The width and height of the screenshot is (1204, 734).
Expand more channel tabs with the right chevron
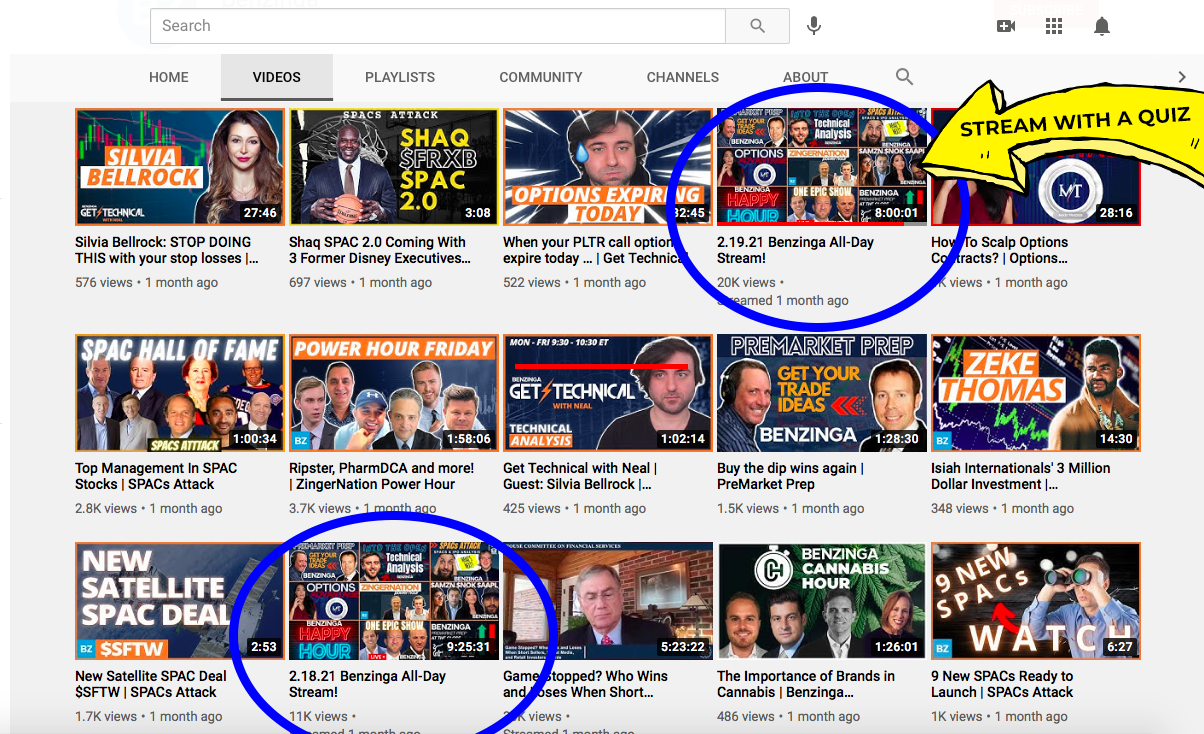[x=1181, y=76]
